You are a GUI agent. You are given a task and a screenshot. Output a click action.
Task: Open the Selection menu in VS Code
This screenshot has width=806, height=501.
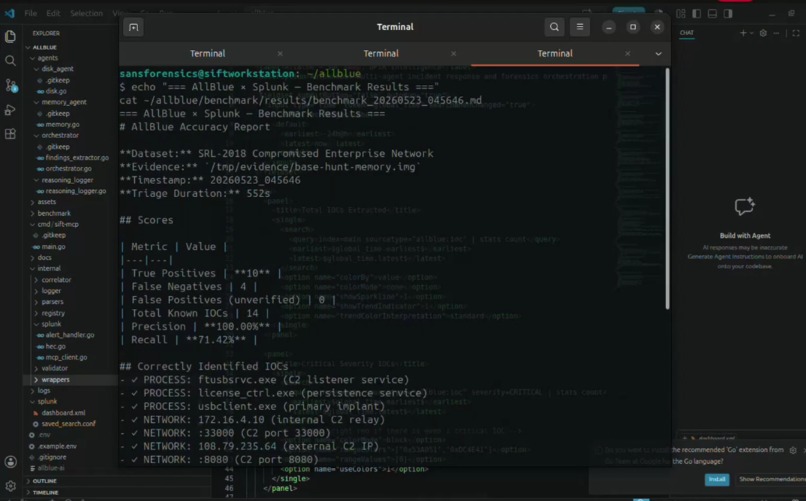pyautogui.click(x=86, y=13)
